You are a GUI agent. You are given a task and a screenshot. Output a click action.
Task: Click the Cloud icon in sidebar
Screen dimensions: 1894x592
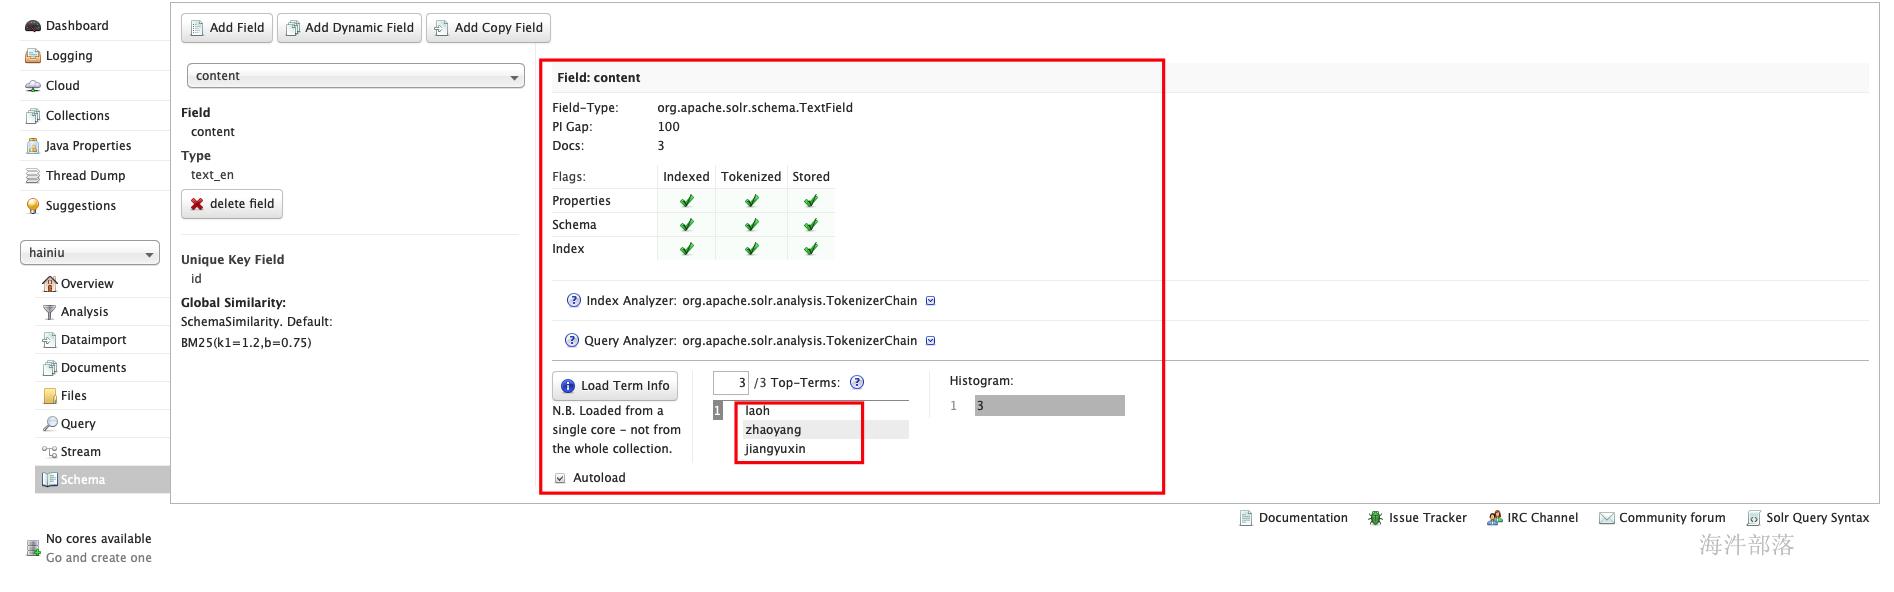[x=33, y=86]
